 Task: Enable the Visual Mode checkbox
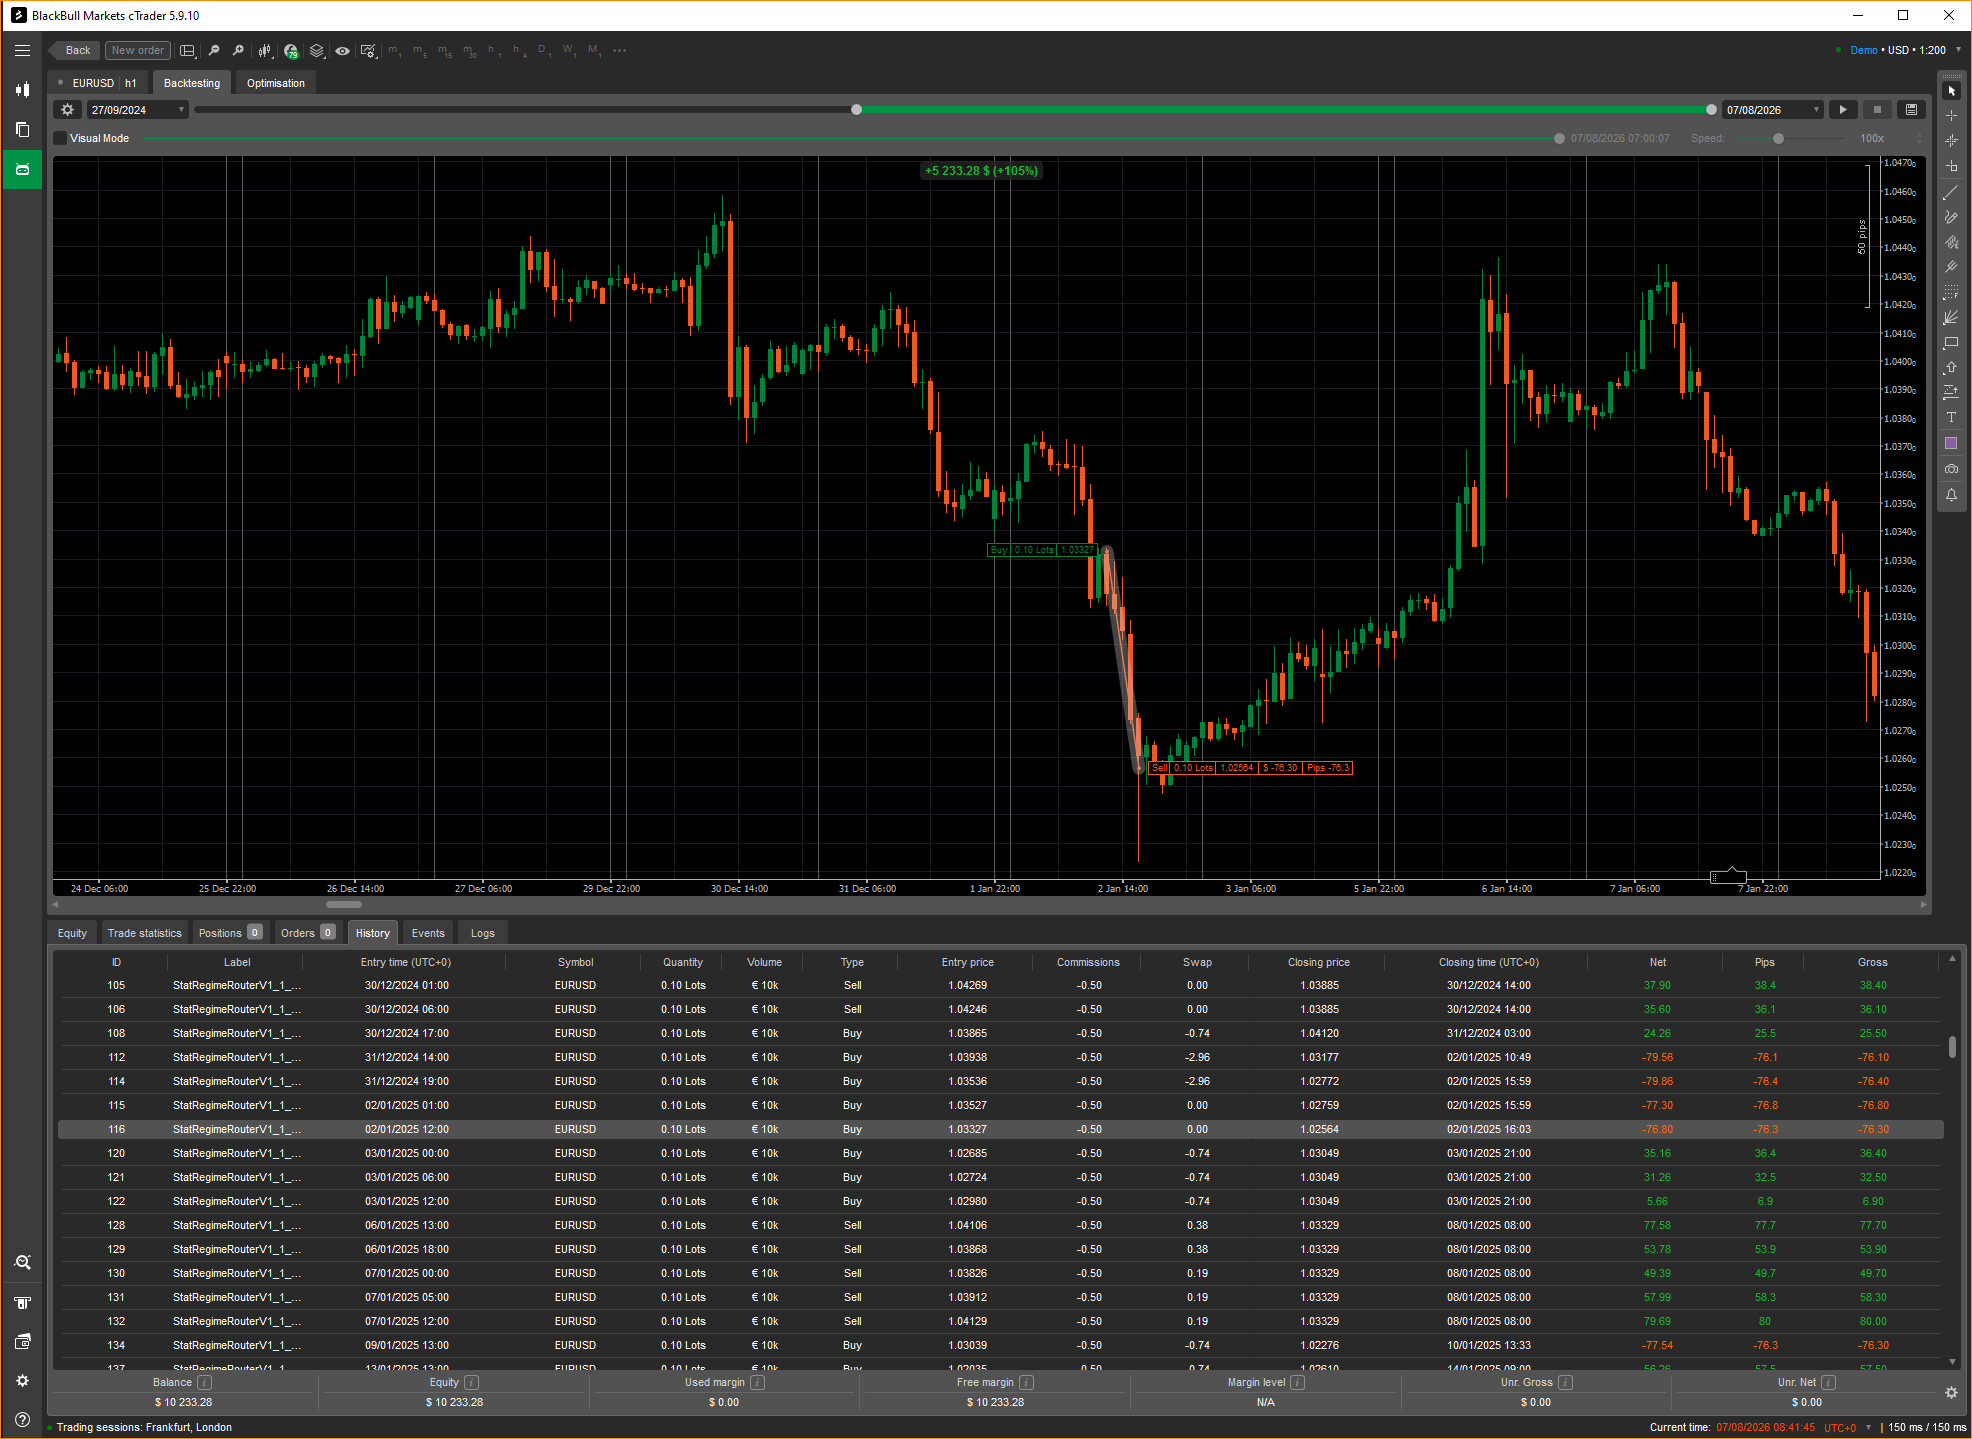pos(61,138)
